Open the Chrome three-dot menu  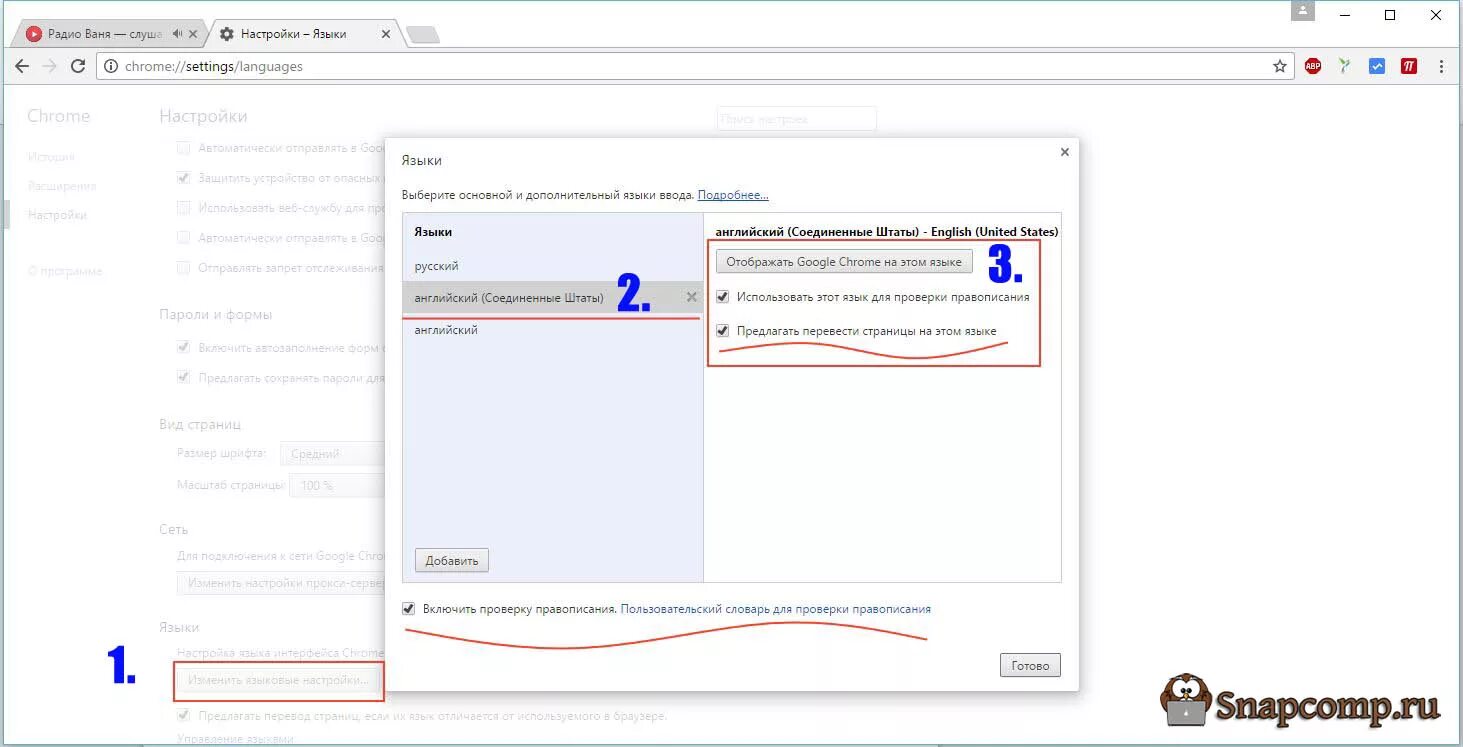tap(1441, 67)
